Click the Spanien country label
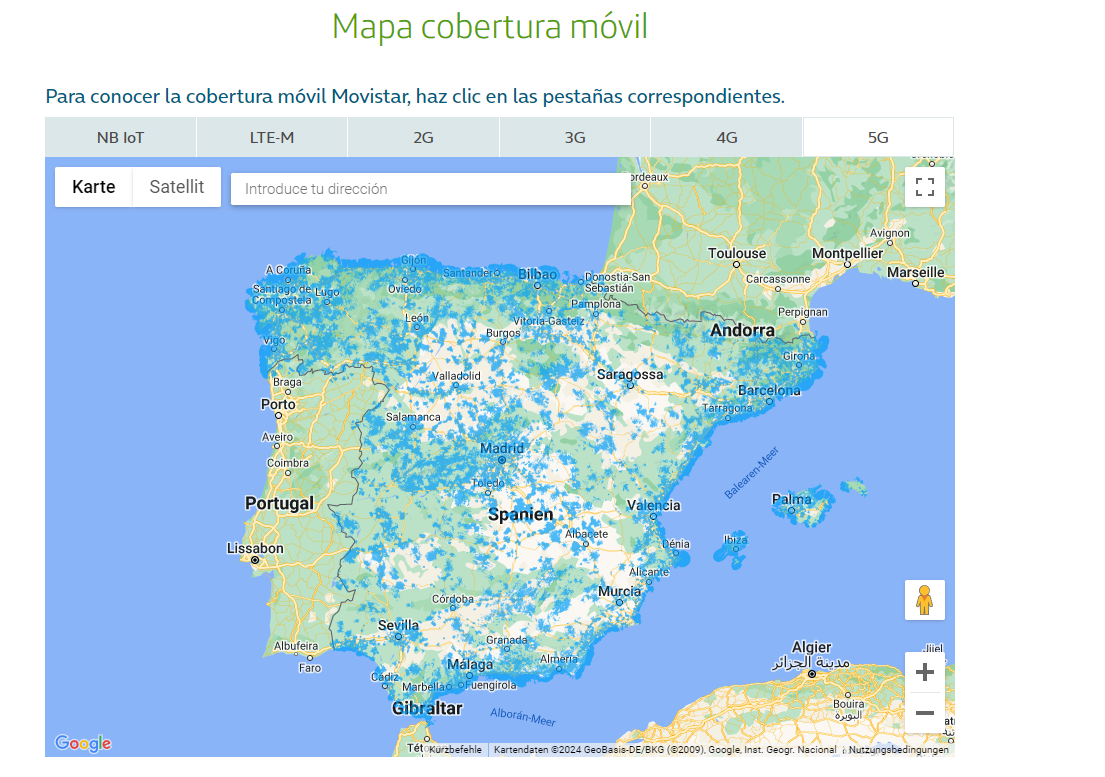 521,514
